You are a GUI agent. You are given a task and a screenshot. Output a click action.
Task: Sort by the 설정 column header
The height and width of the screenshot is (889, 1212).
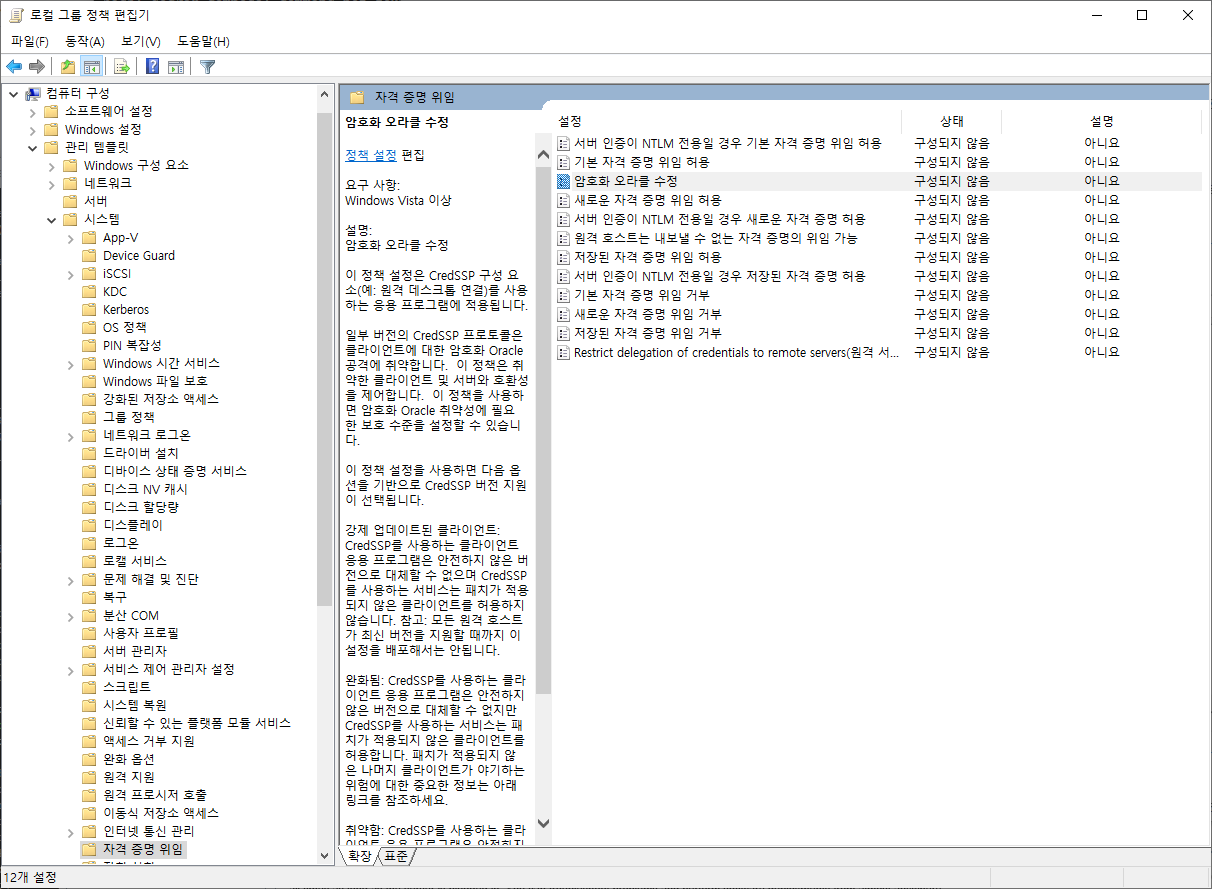(727, 121)
